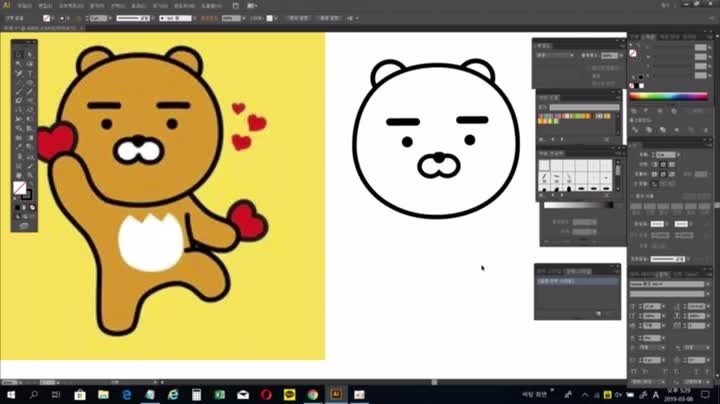Enable the Dashed Line checkbox

(x=634, y=196)
